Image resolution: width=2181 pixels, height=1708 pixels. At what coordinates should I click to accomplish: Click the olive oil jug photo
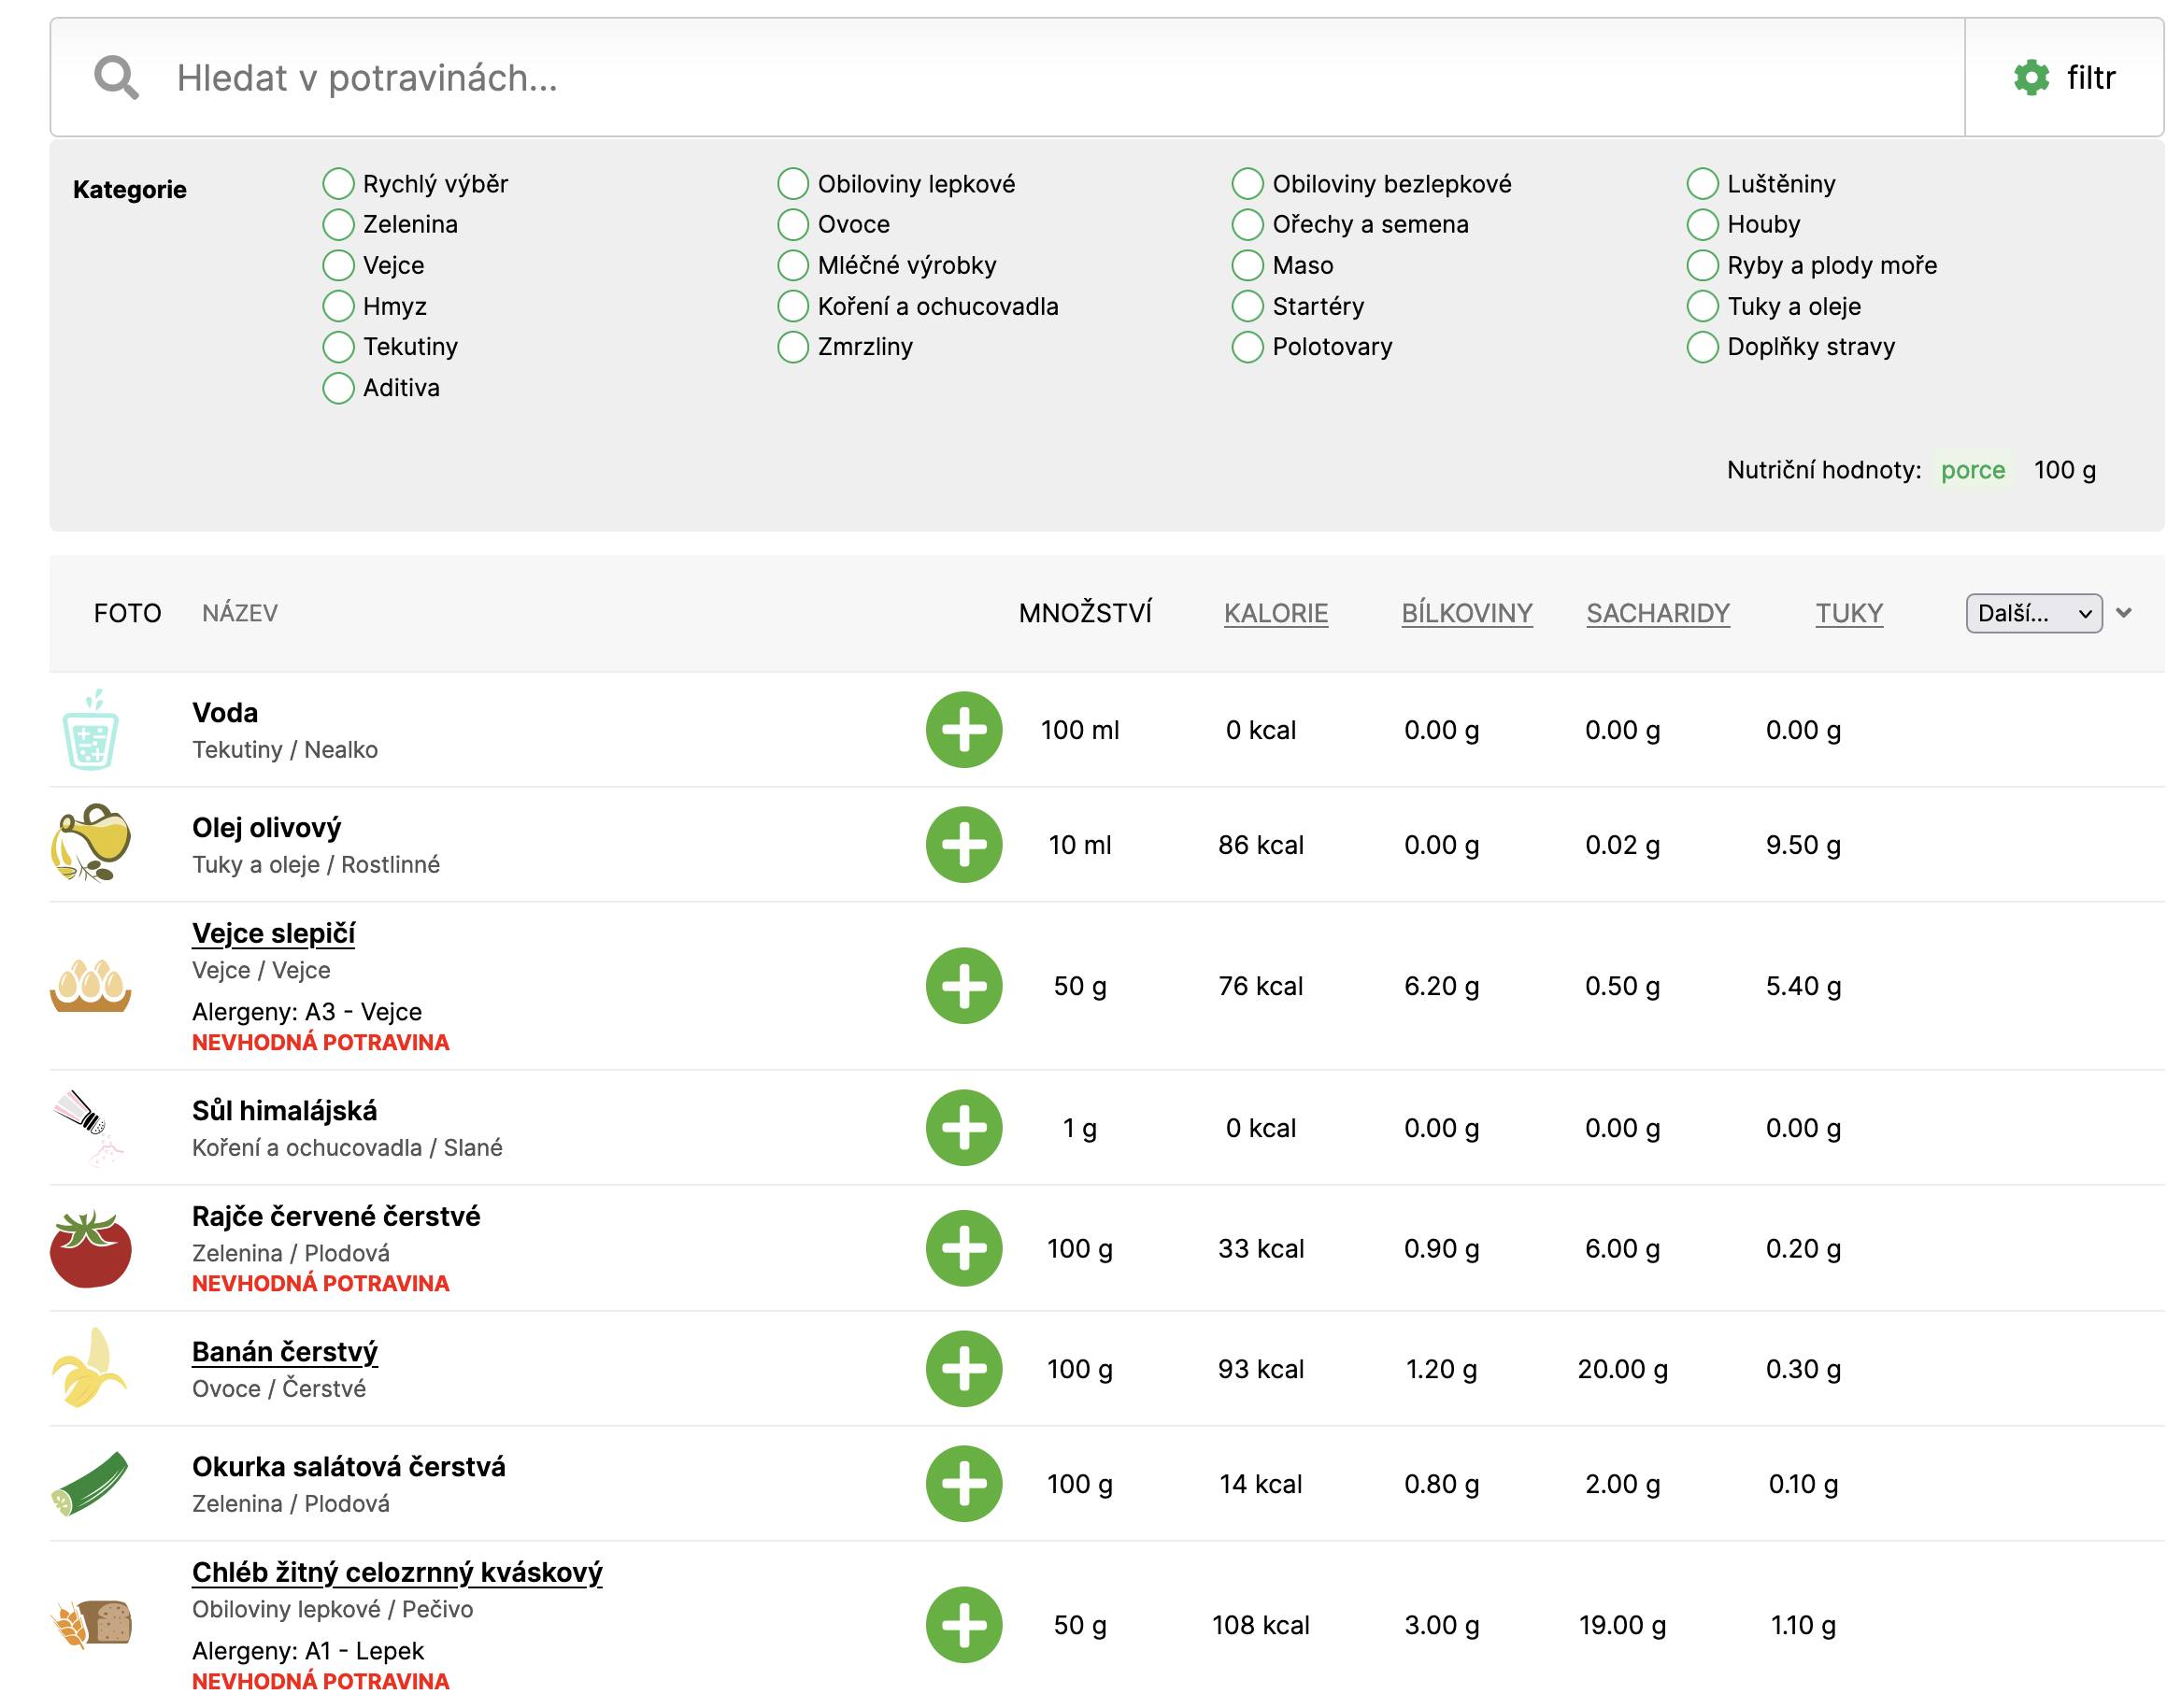tap(90, 843)
